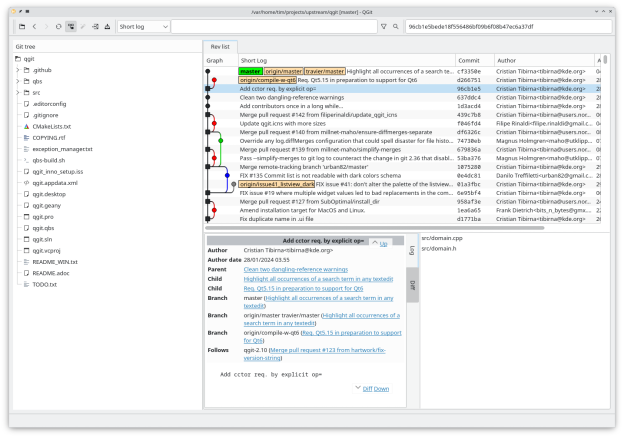The width and height of the screenshot is (624, 438).
Task: Switch to the vertical Diff tab
Action: [412, 285]
